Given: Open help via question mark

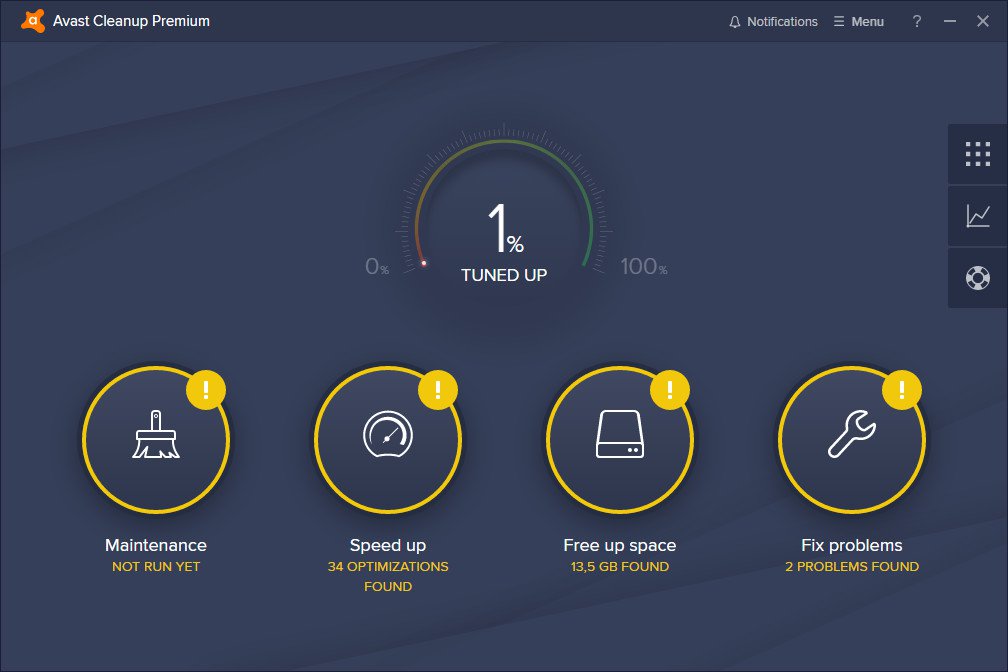Looking at the screenshot, I should coord(917,21).
